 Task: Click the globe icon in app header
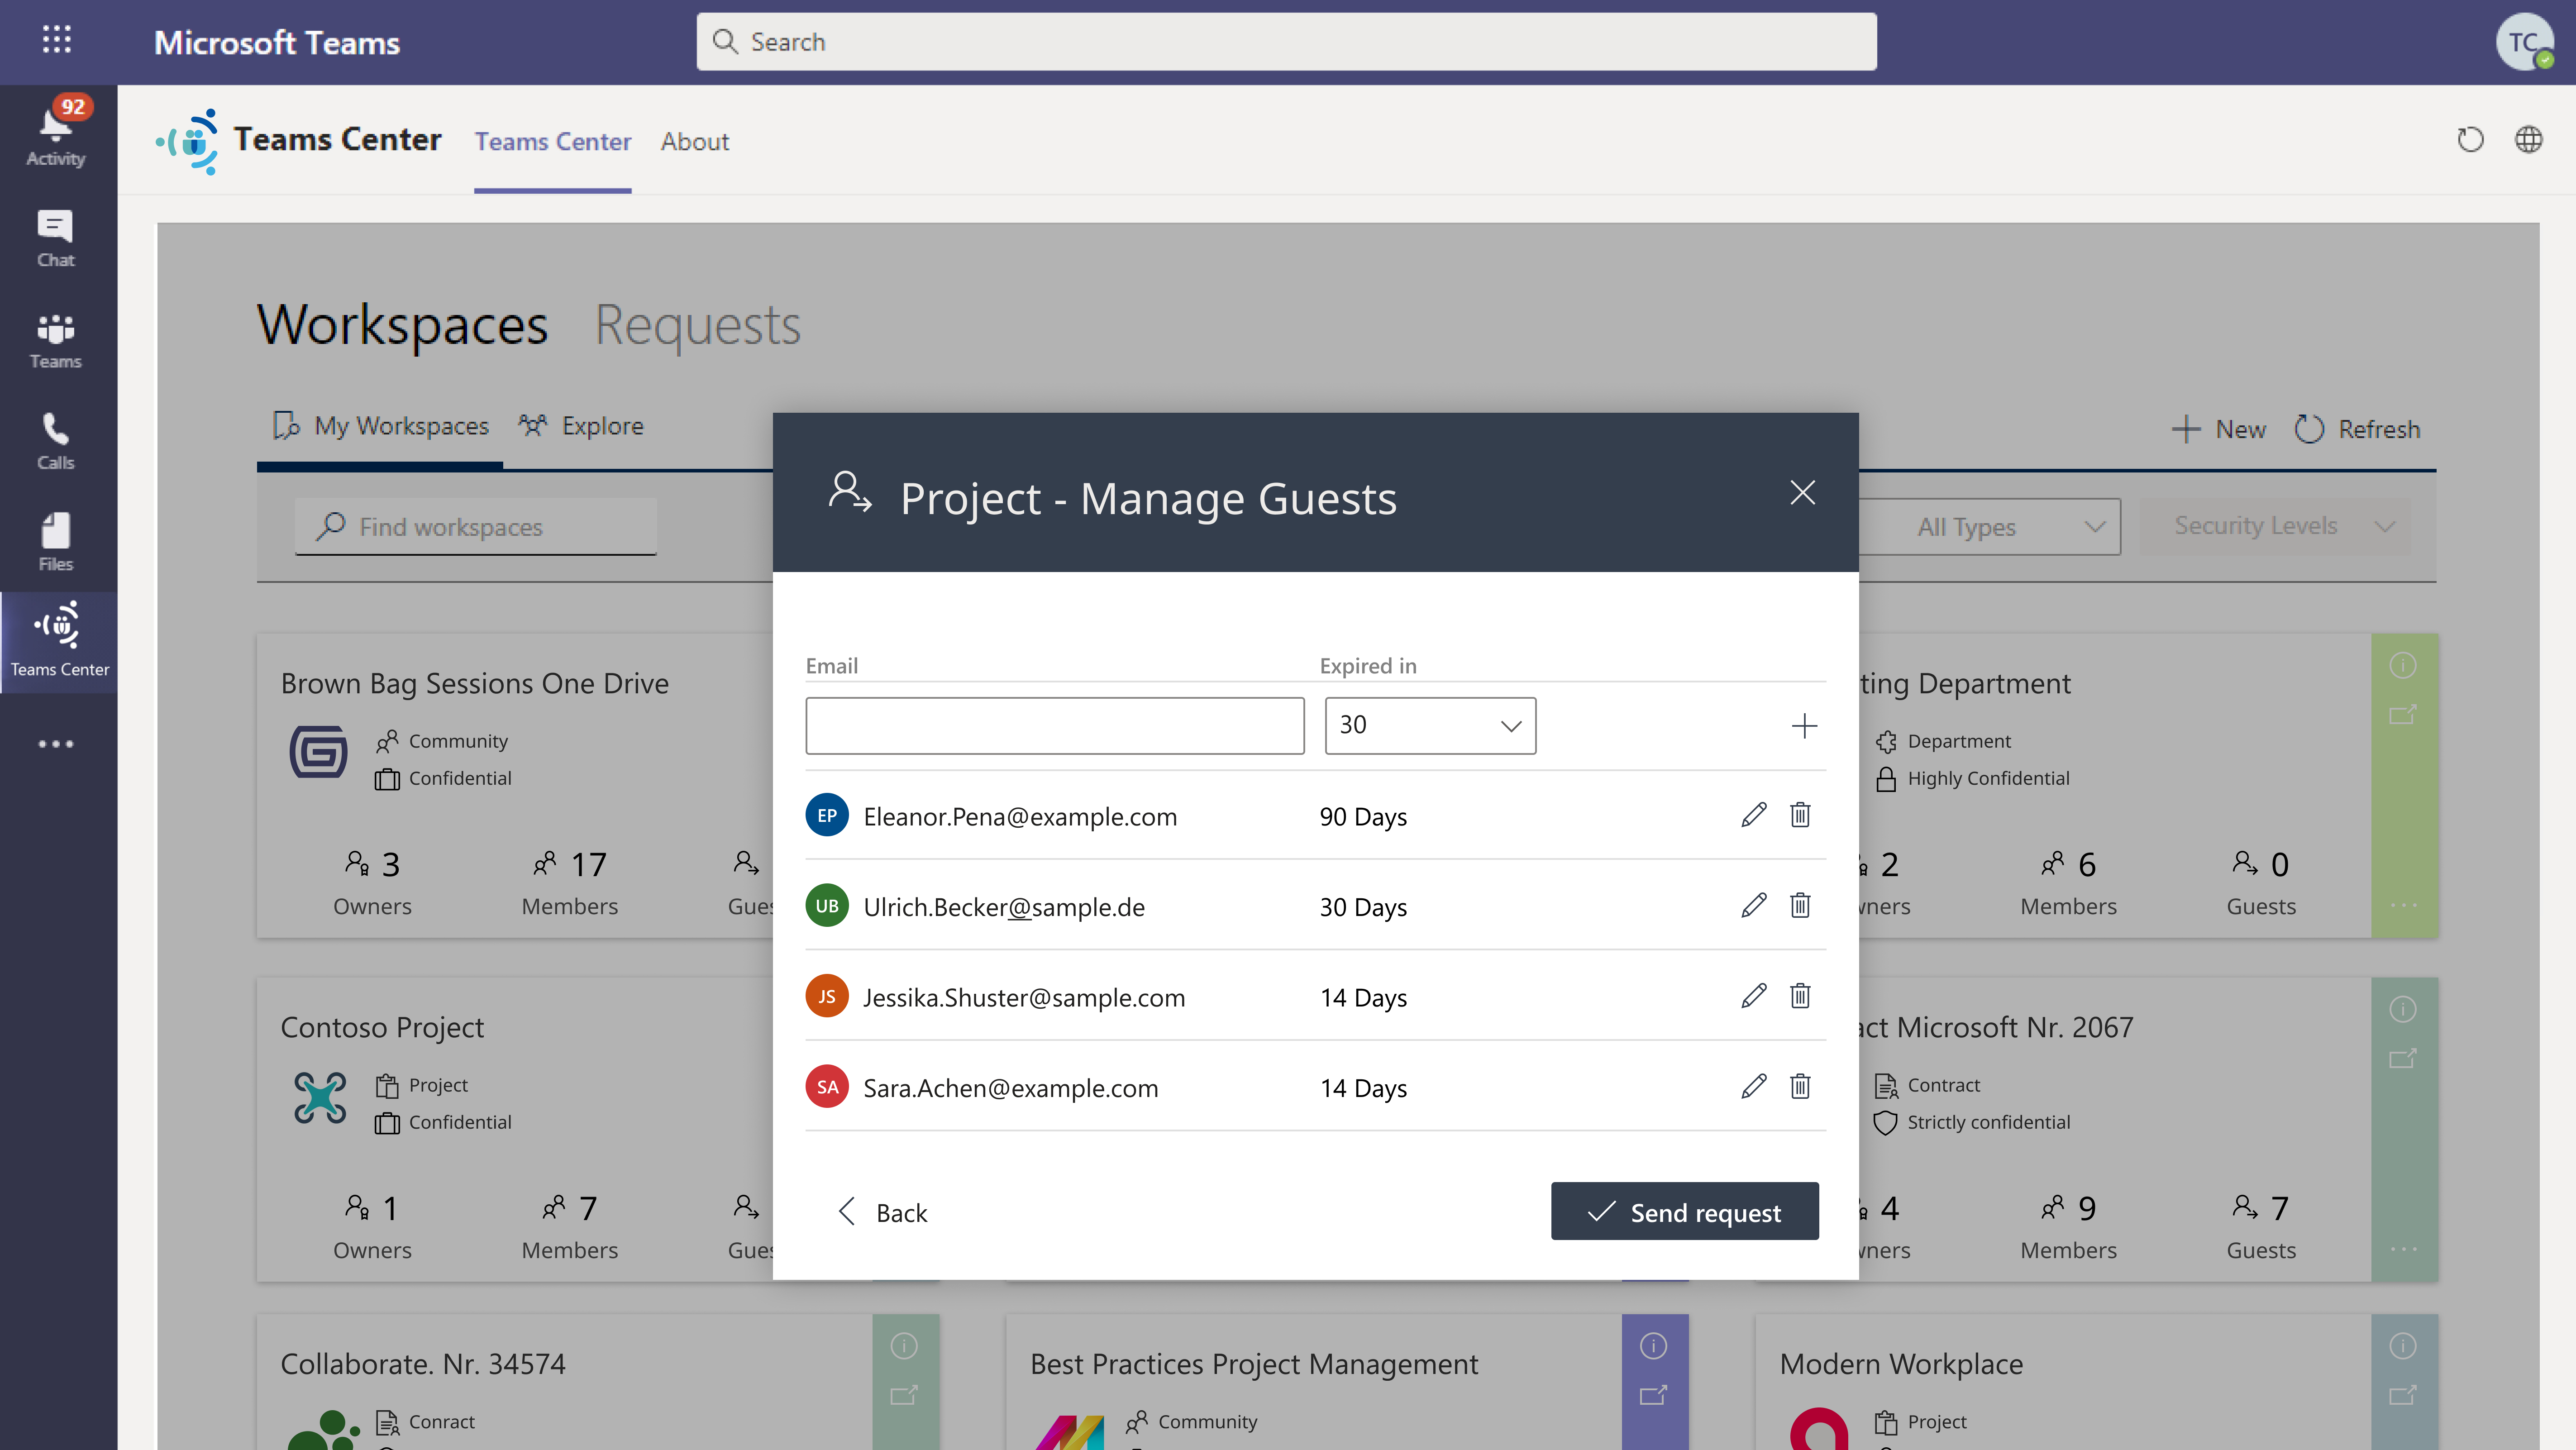point(2528,140)
